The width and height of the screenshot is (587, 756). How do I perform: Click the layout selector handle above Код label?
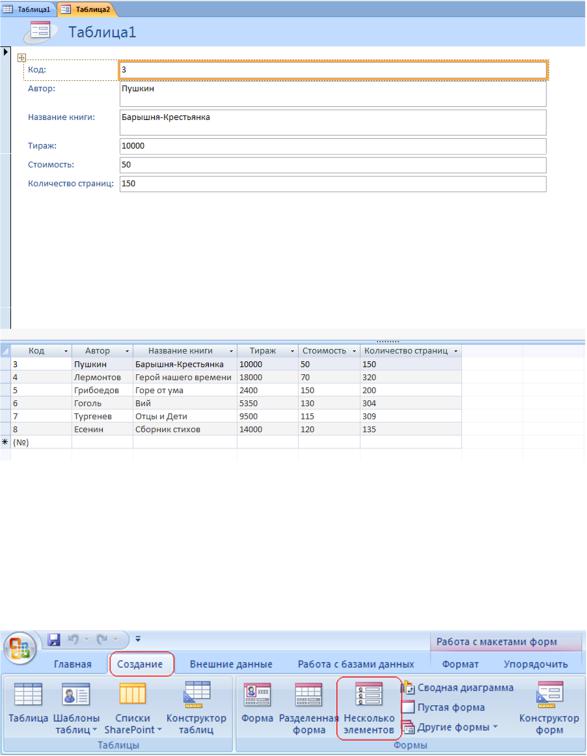[21, 58]
